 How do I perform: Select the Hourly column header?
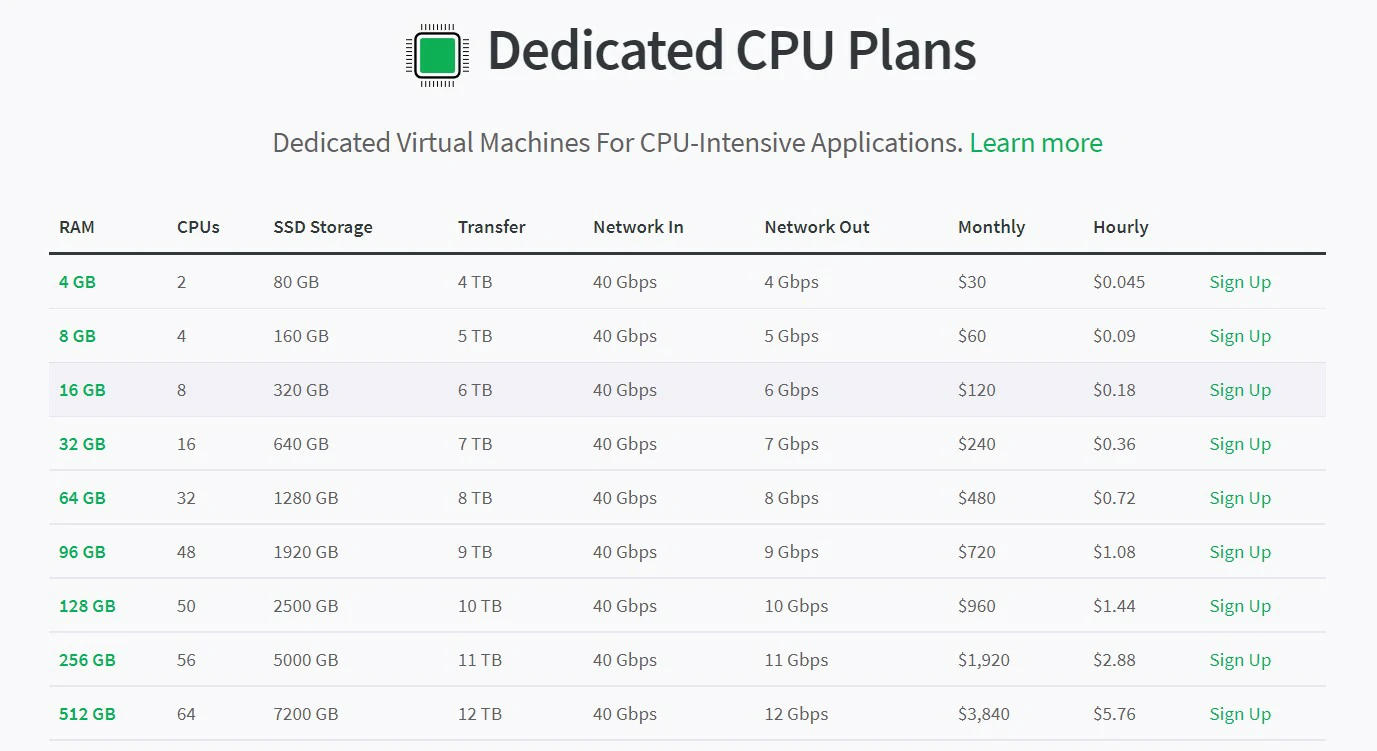1120,227
